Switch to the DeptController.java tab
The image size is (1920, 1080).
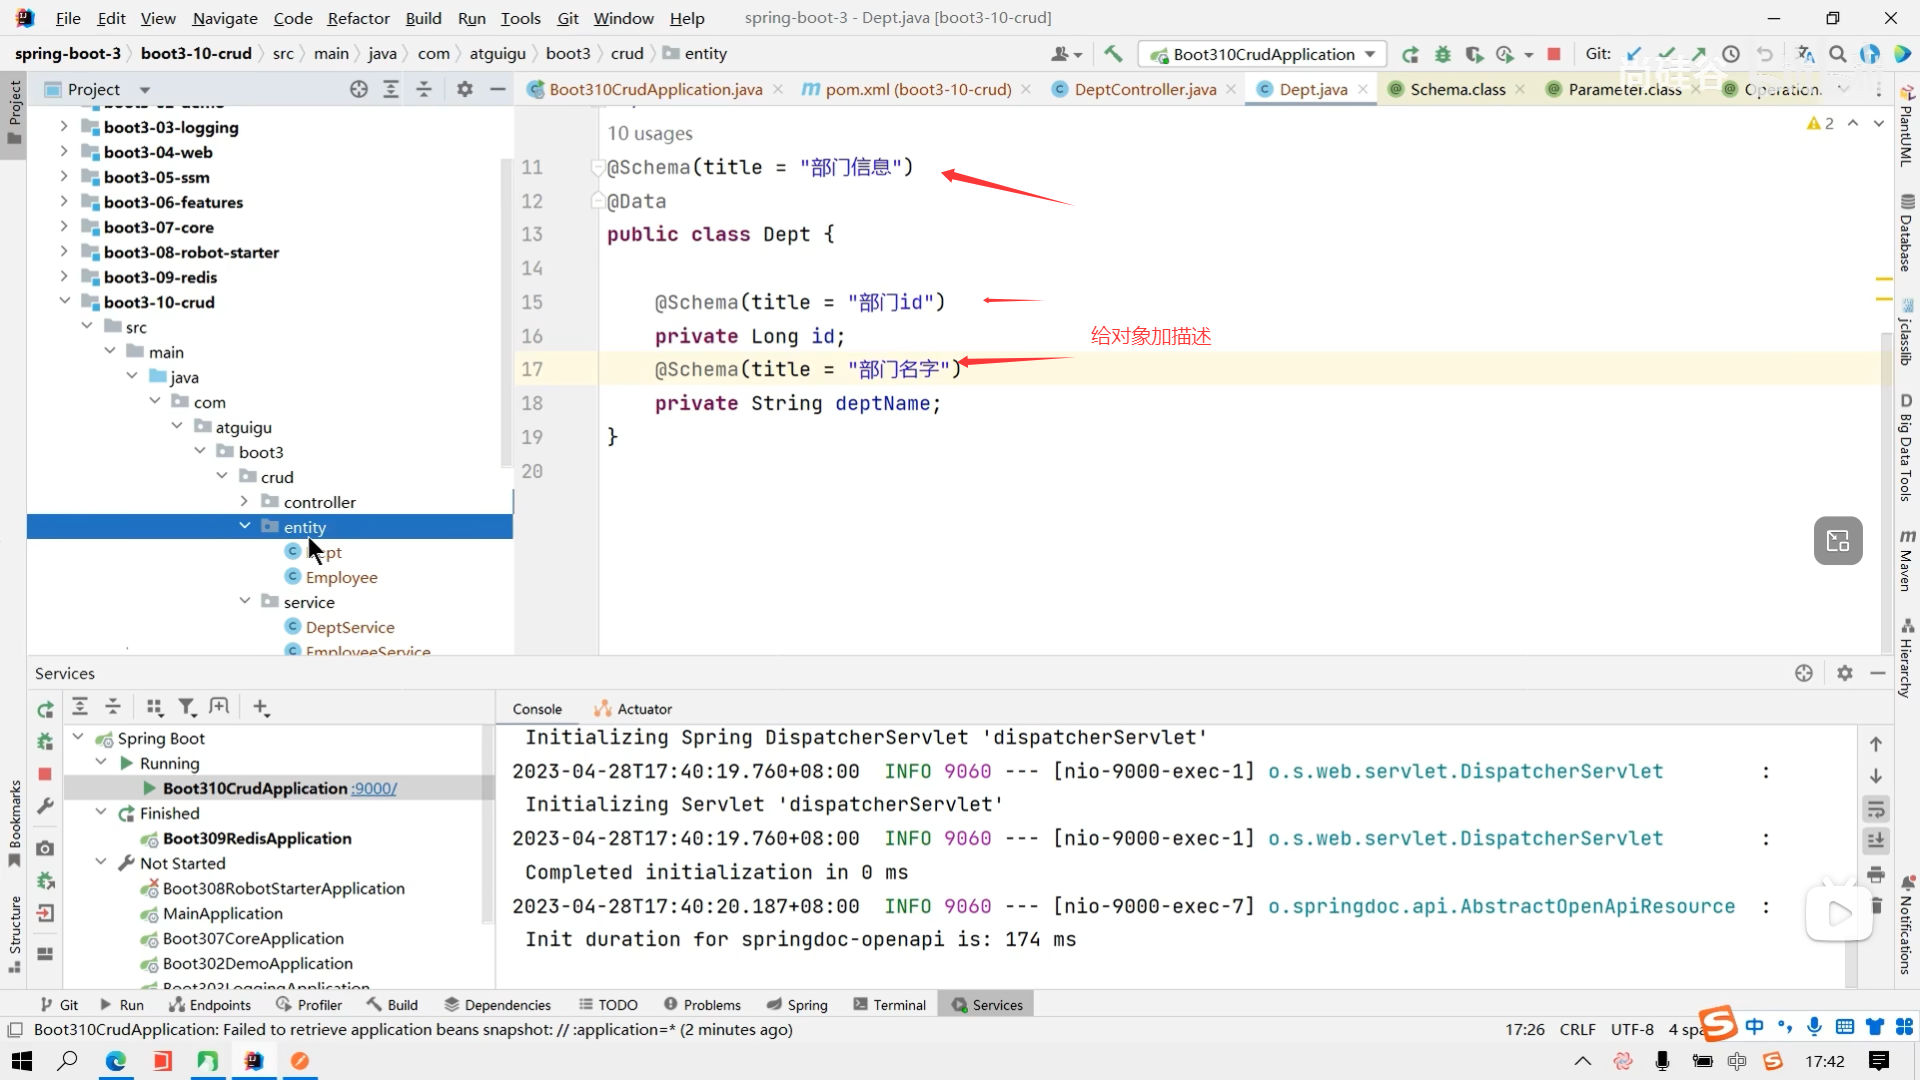click(1144, 89)
